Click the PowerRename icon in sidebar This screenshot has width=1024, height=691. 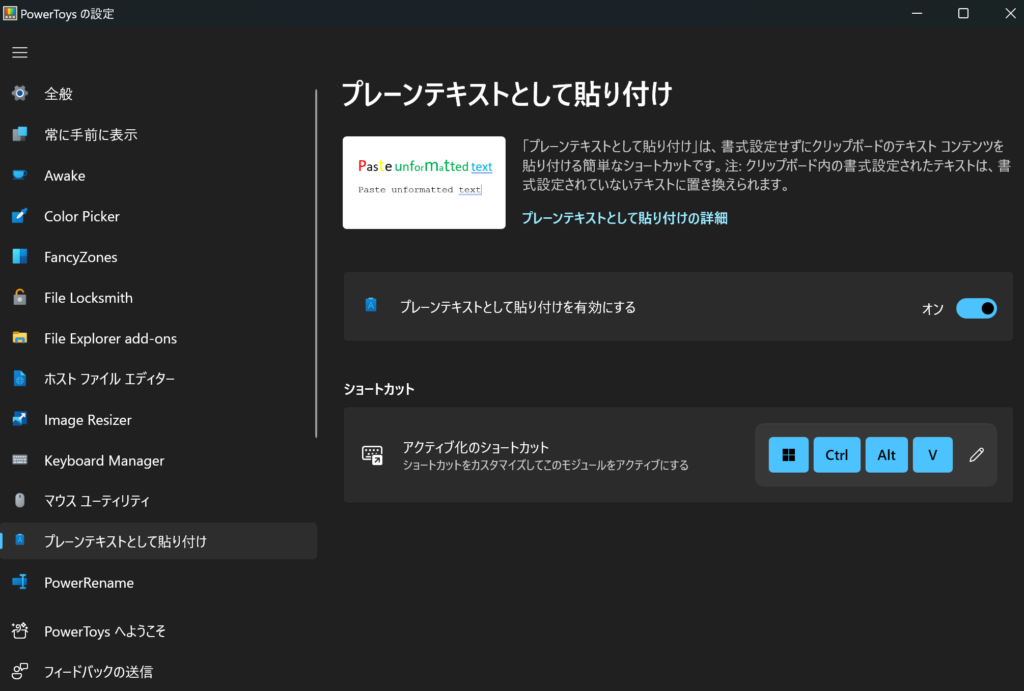tap(20, 582)
